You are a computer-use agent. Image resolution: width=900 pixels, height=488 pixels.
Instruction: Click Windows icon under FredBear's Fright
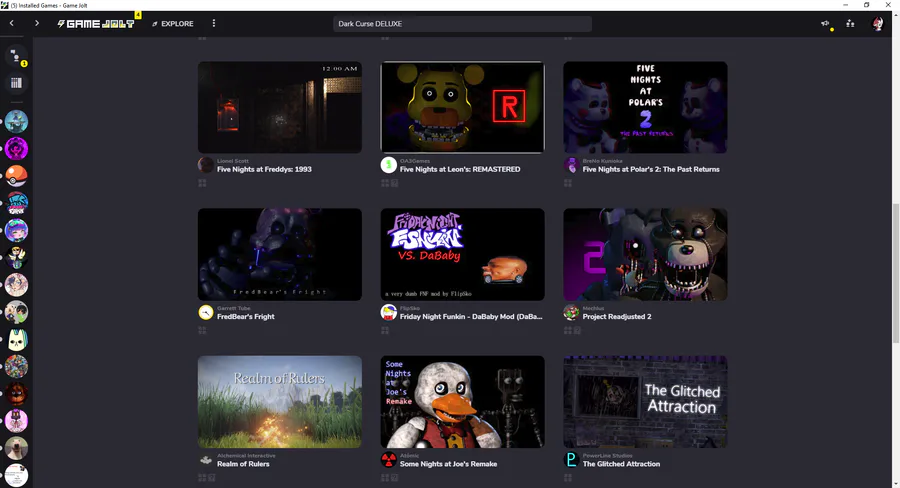point(202,330)
